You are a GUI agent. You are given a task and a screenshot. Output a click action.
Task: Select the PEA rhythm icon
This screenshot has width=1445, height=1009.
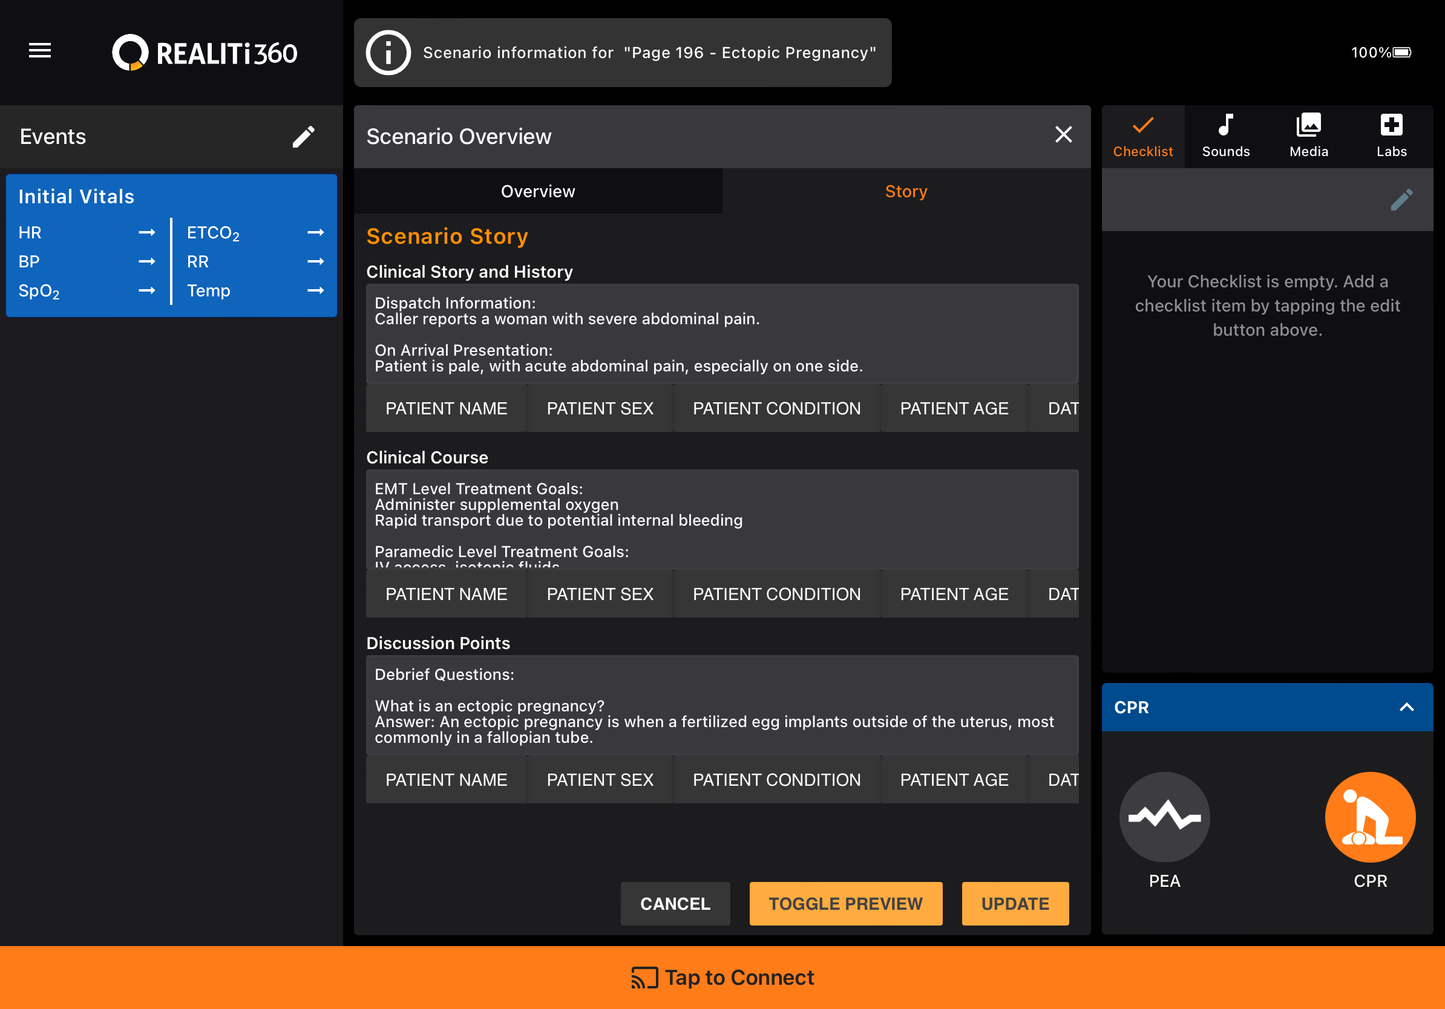tap(1164, 817)
